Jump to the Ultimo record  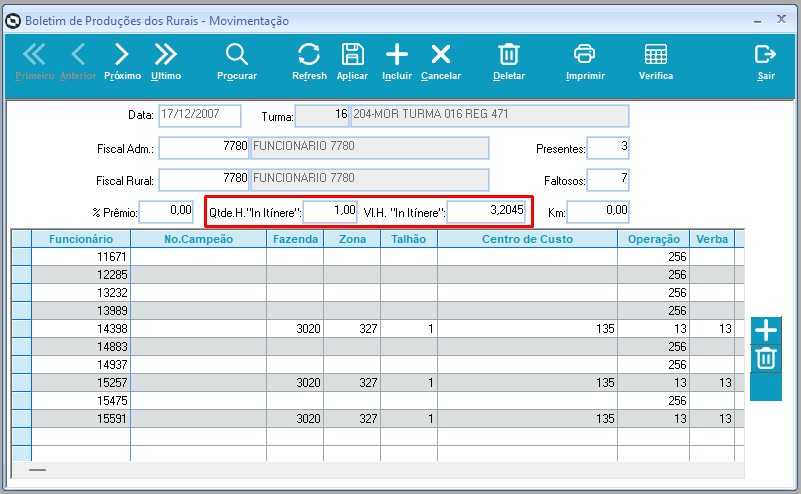pyautogui.click(x=166, y=62)
